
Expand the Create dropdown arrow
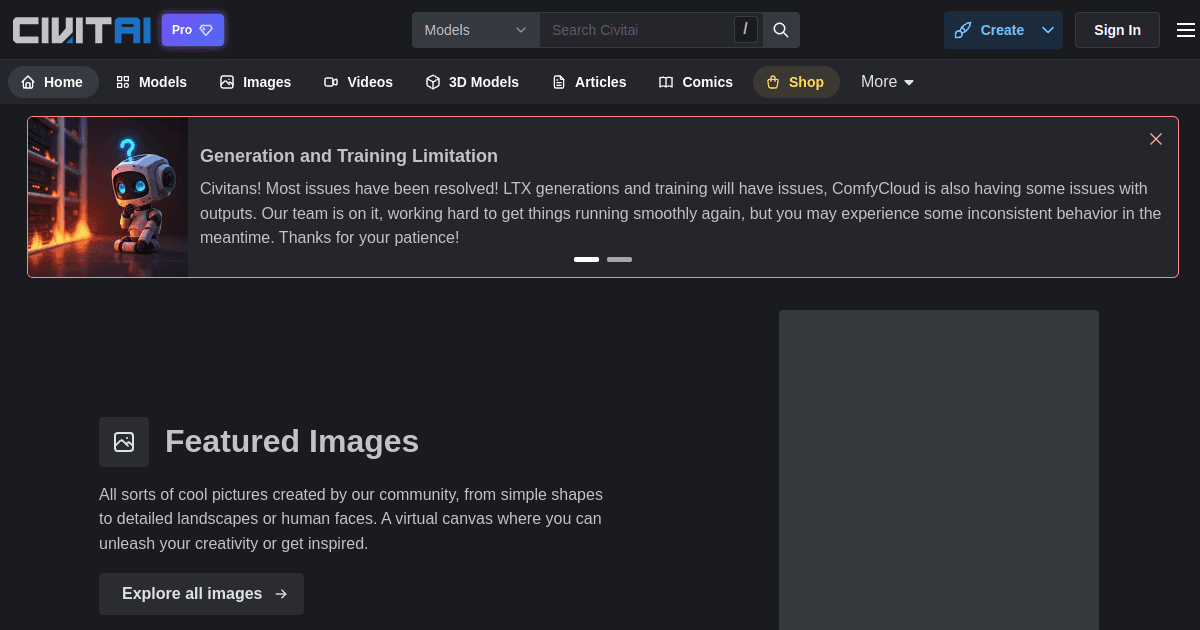[x=1048, y=30]
